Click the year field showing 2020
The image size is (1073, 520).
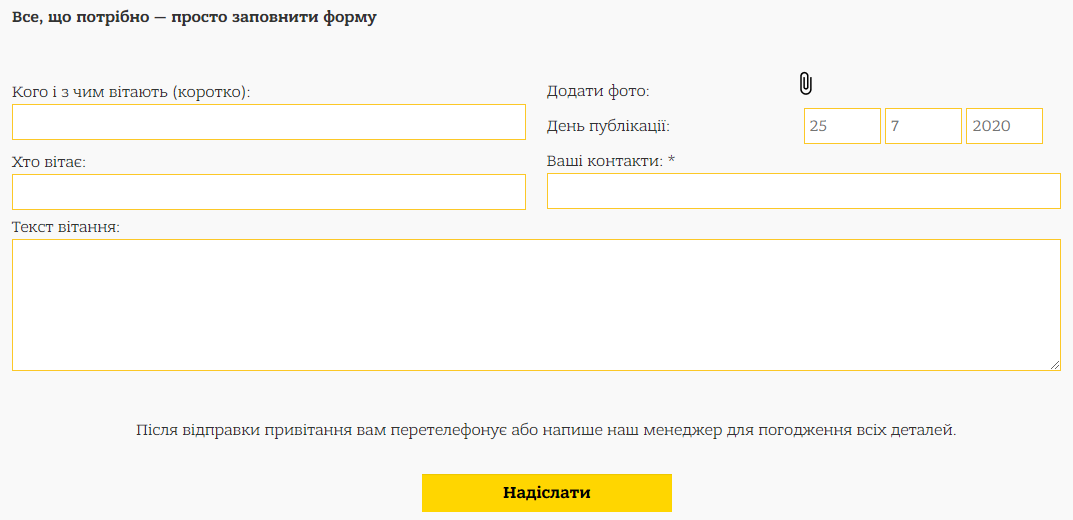click(1004, 126)
